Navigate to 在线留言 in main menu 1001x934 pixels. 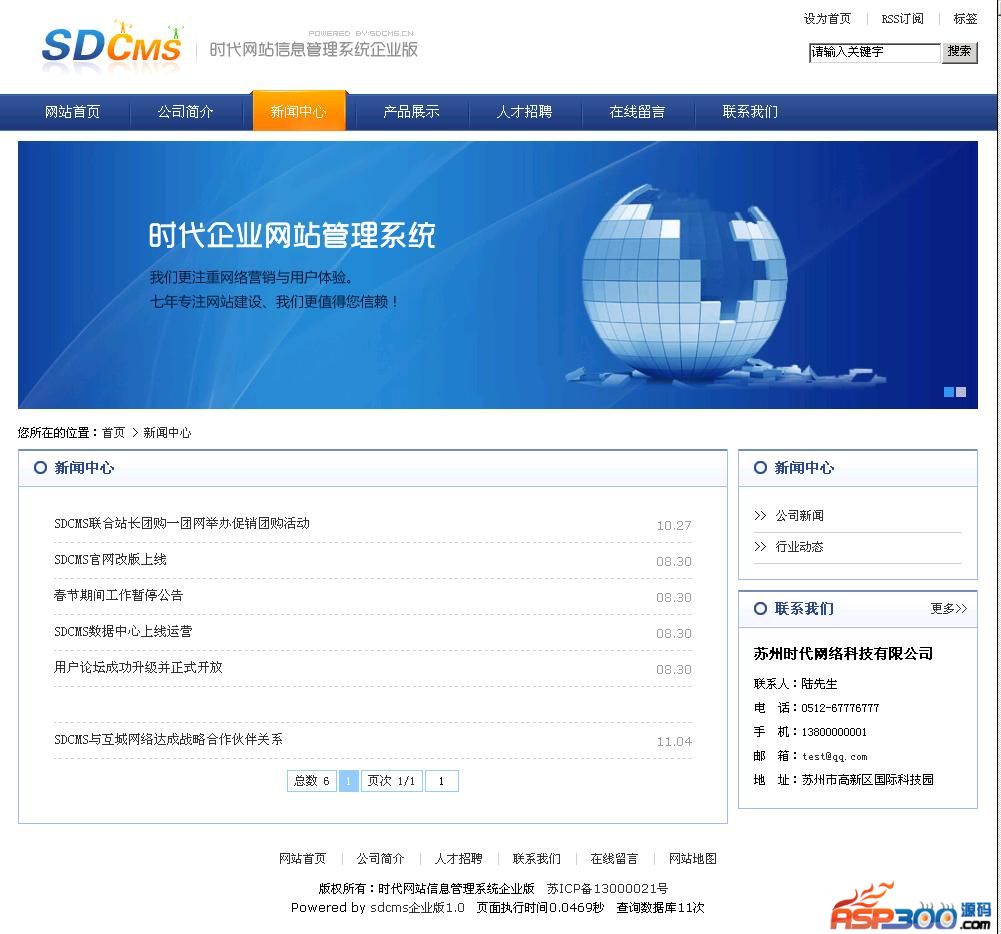click(637, 112)
